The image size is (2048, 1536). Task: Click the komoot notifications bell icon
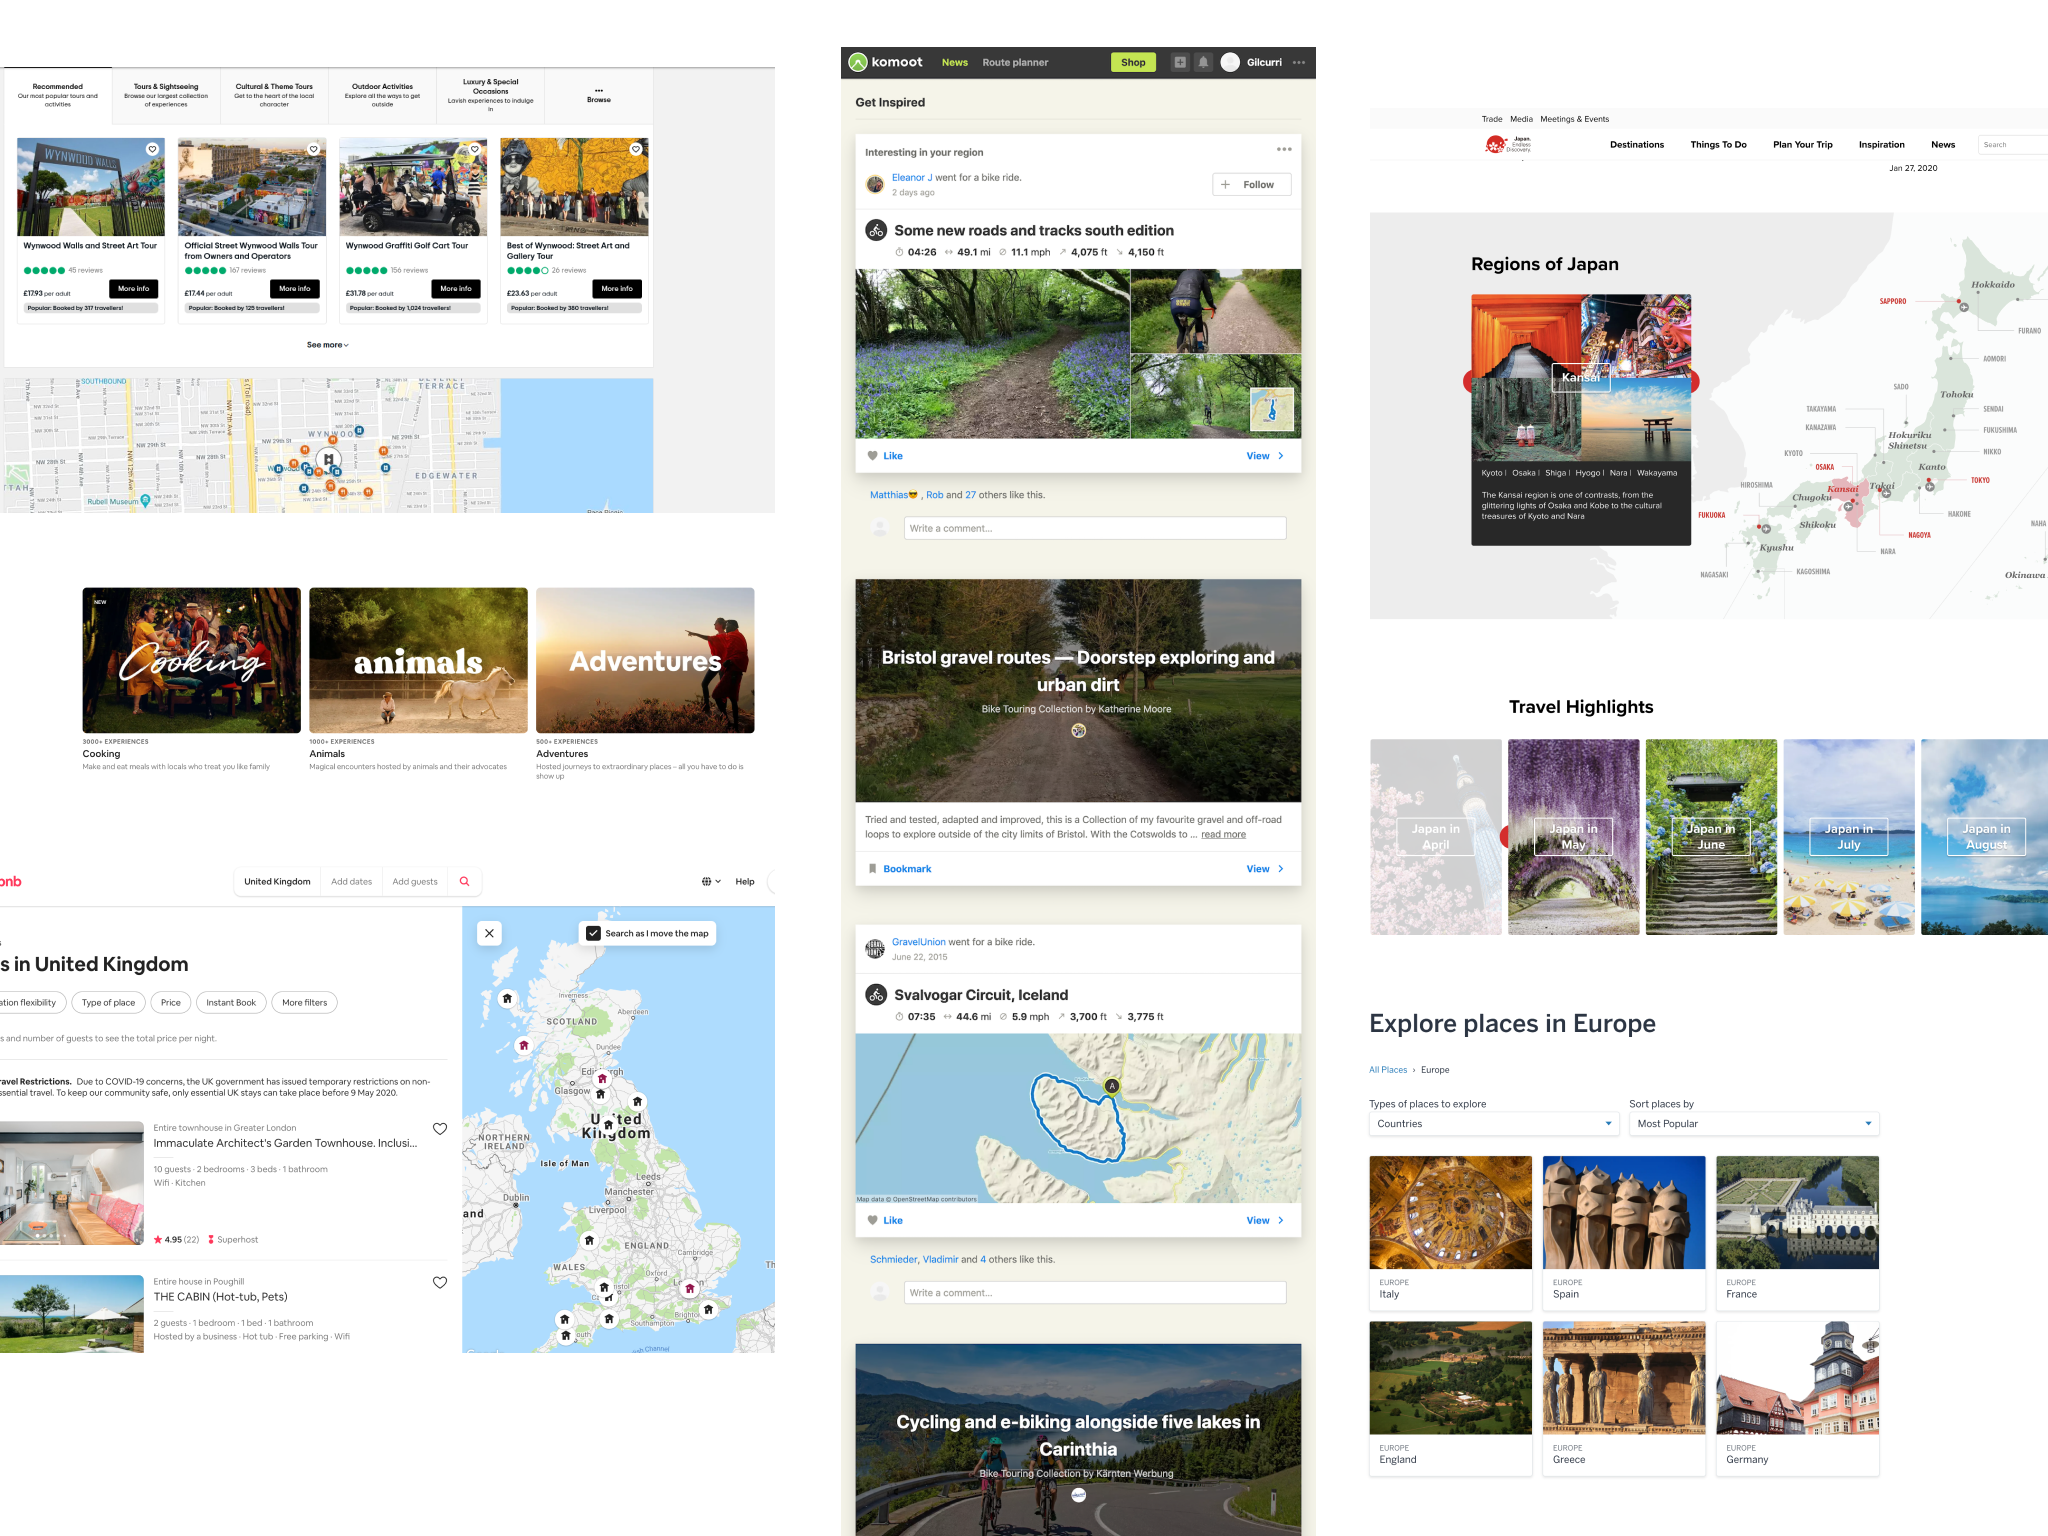[x=1203, y=62]
